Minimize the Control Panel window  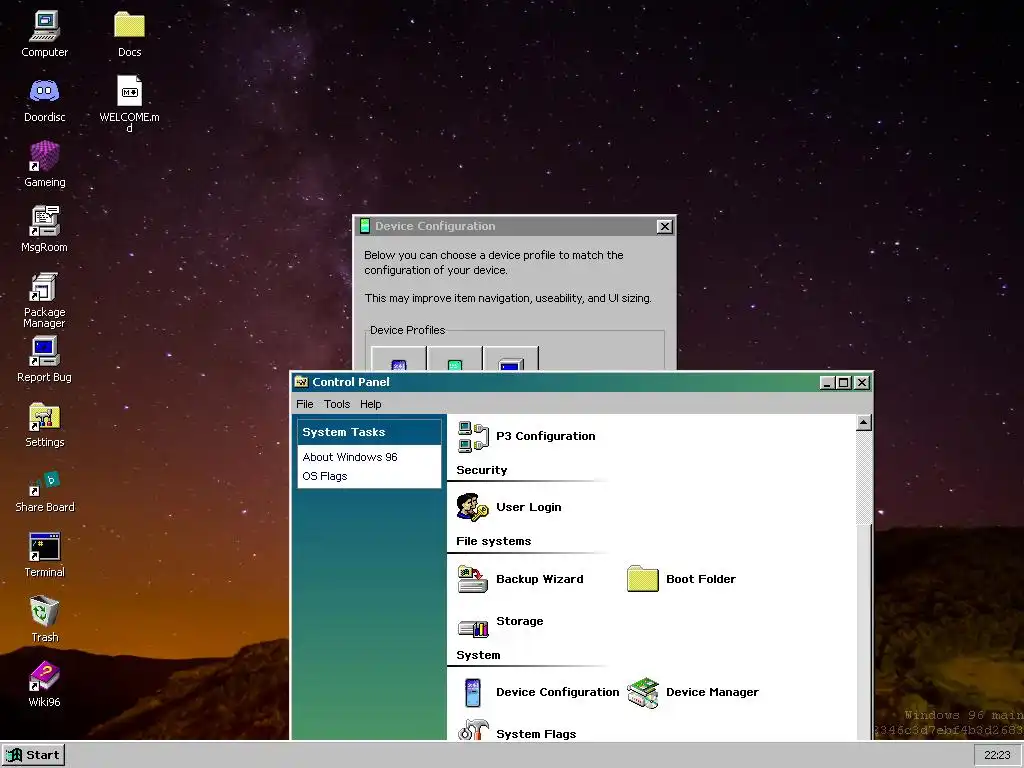pyautogui.click(x=827, y=383)
